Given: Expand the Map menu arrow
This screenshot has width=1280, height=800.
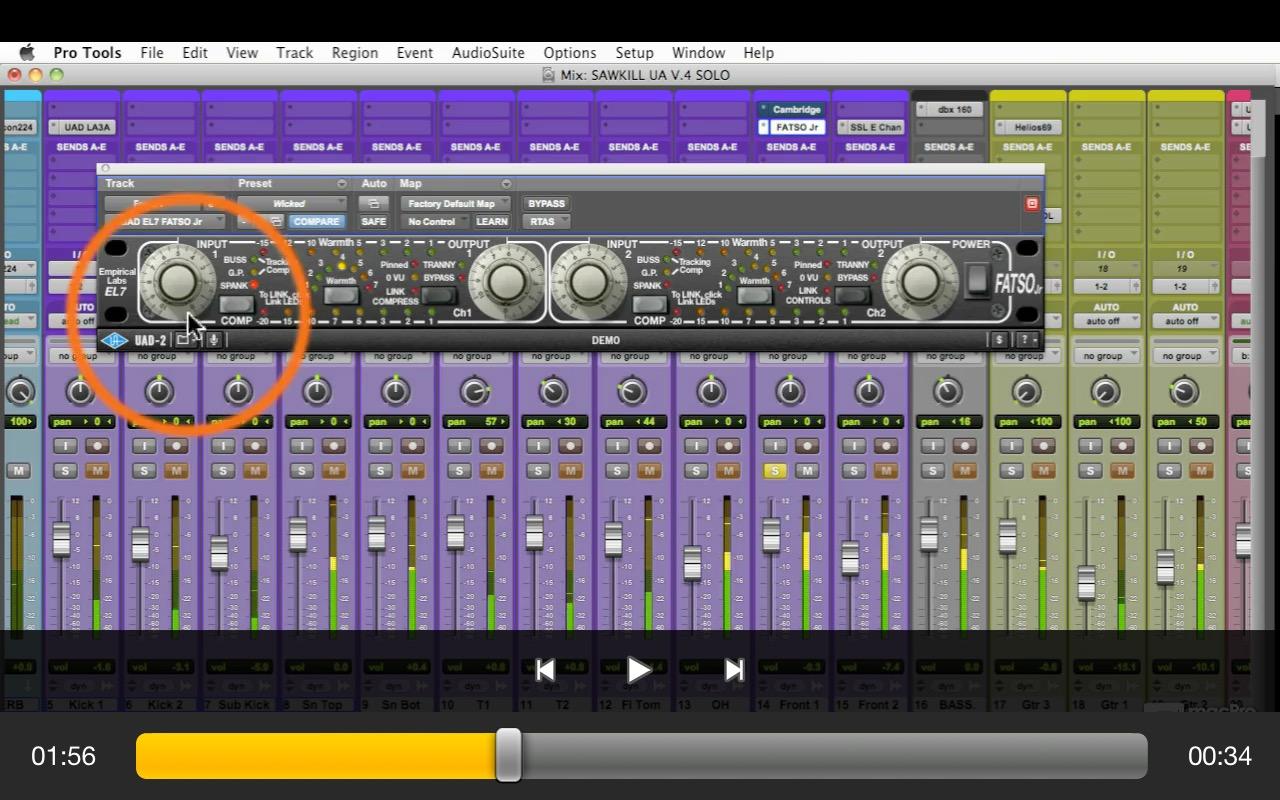Looking at the screenshot, I should click(506, 184).
